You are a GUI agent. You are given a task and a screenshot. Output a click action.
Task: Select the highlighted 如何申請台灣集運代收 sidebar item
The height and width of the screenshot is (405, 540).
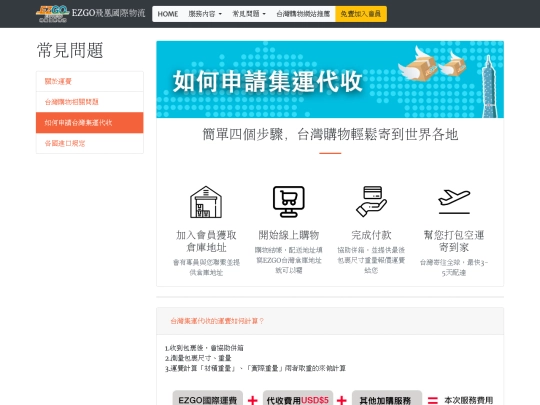click(x=90, y=123)
